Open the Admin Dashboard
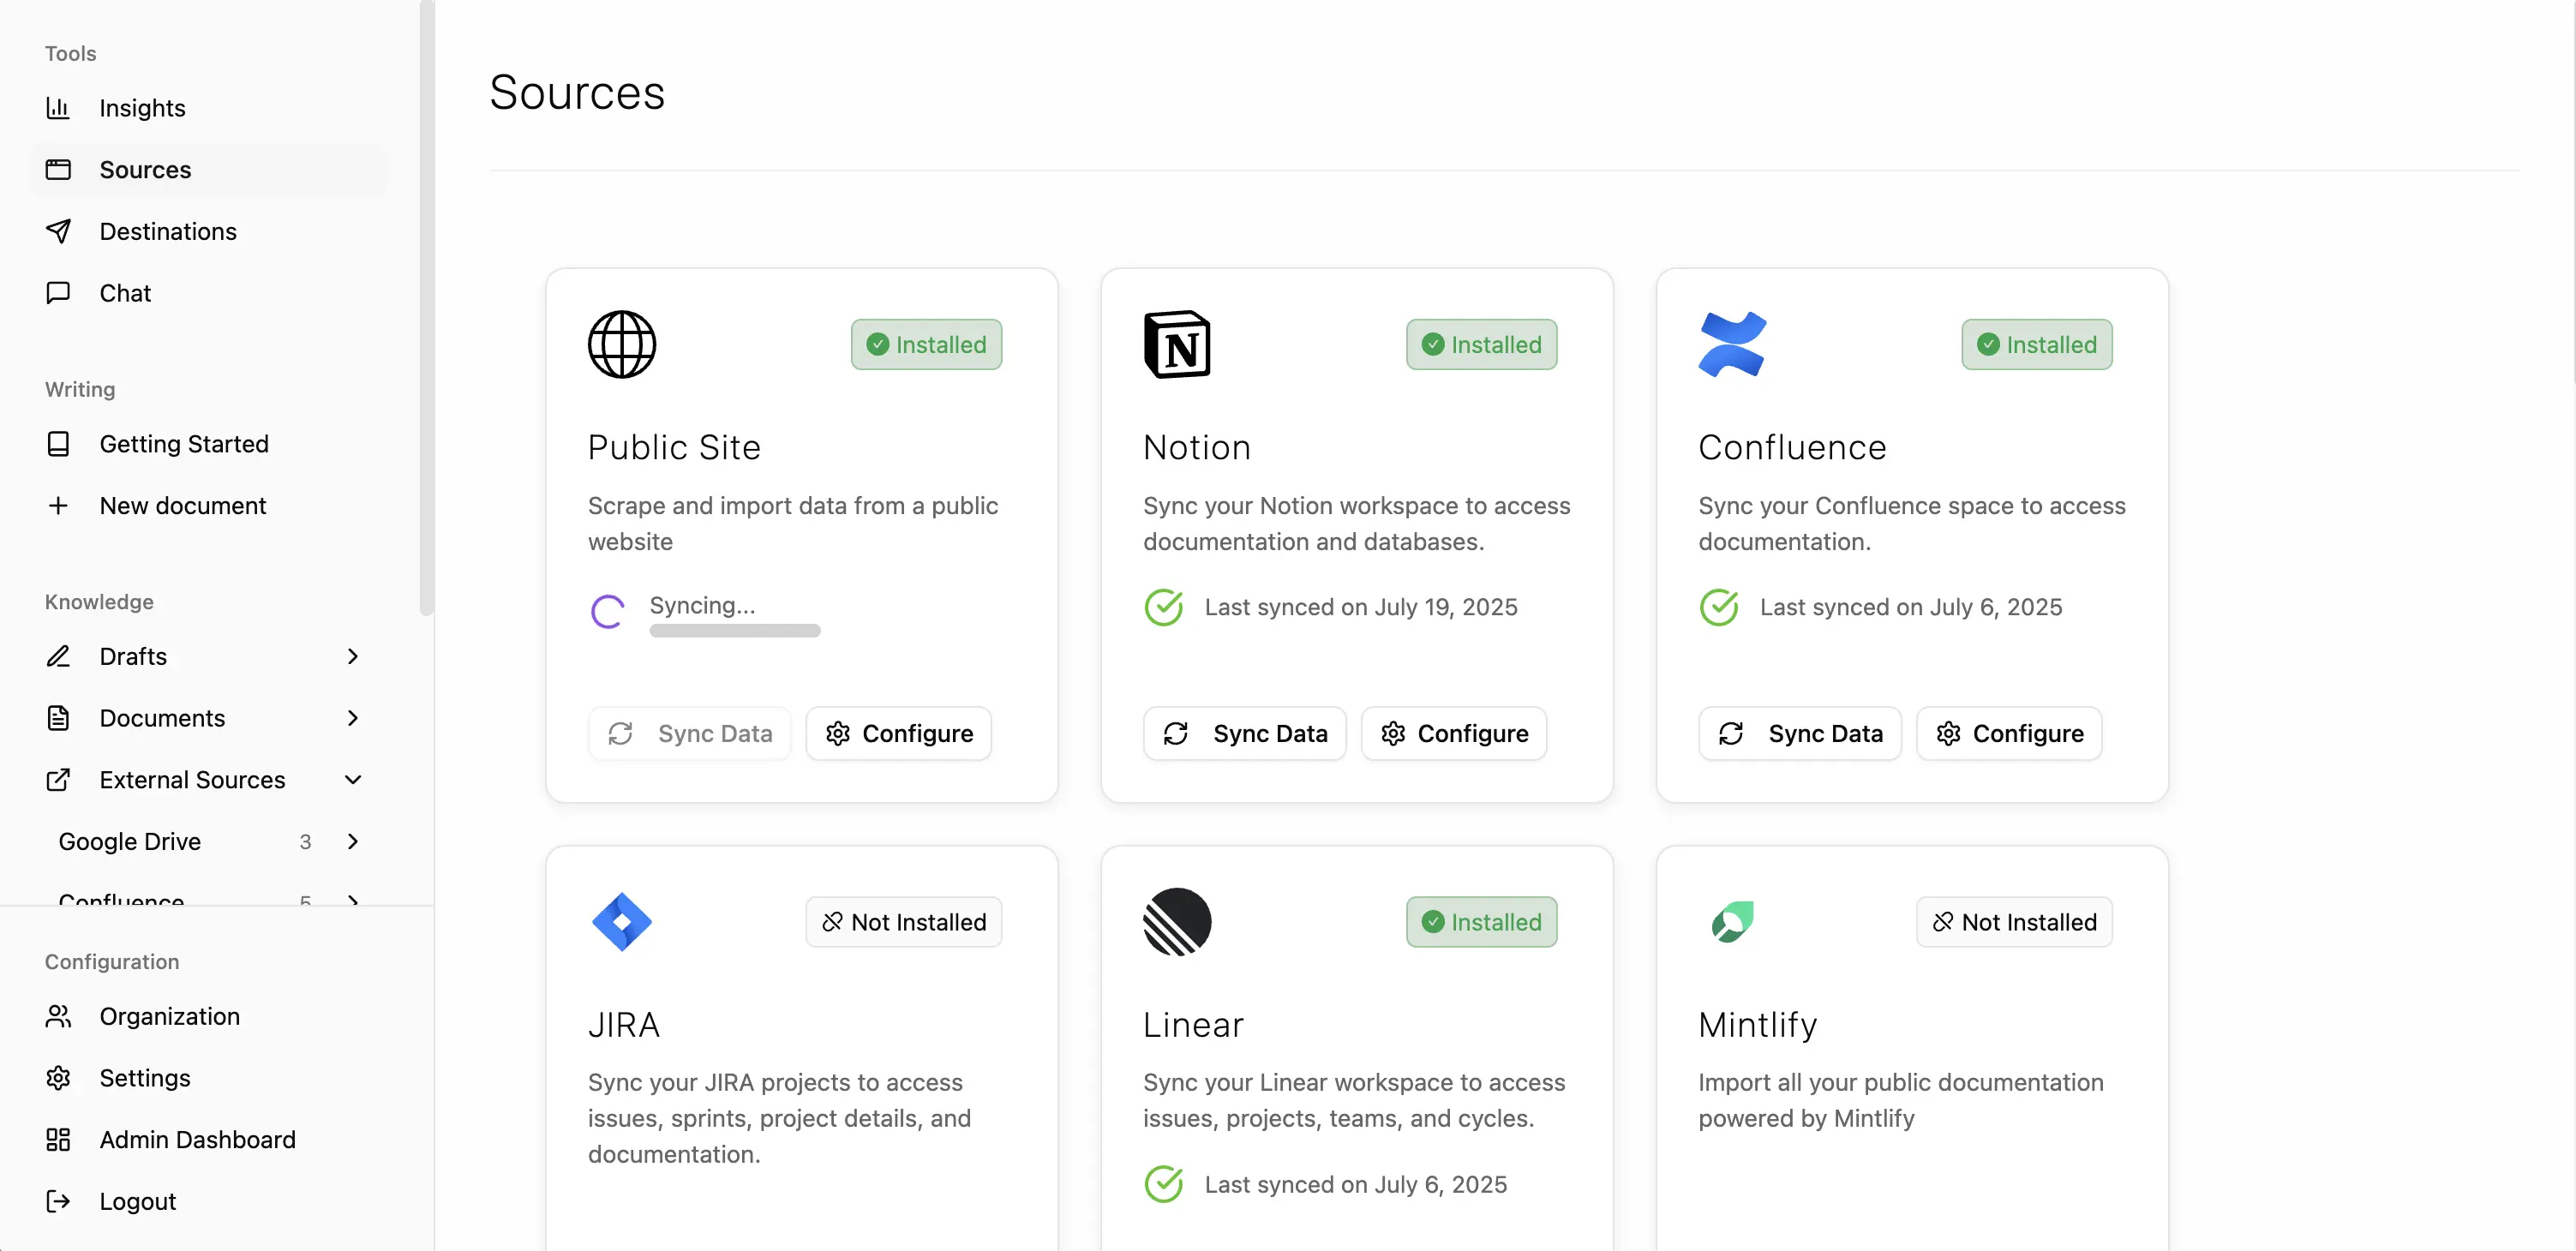2576x1251 pixels. [x=208, y=1140]
